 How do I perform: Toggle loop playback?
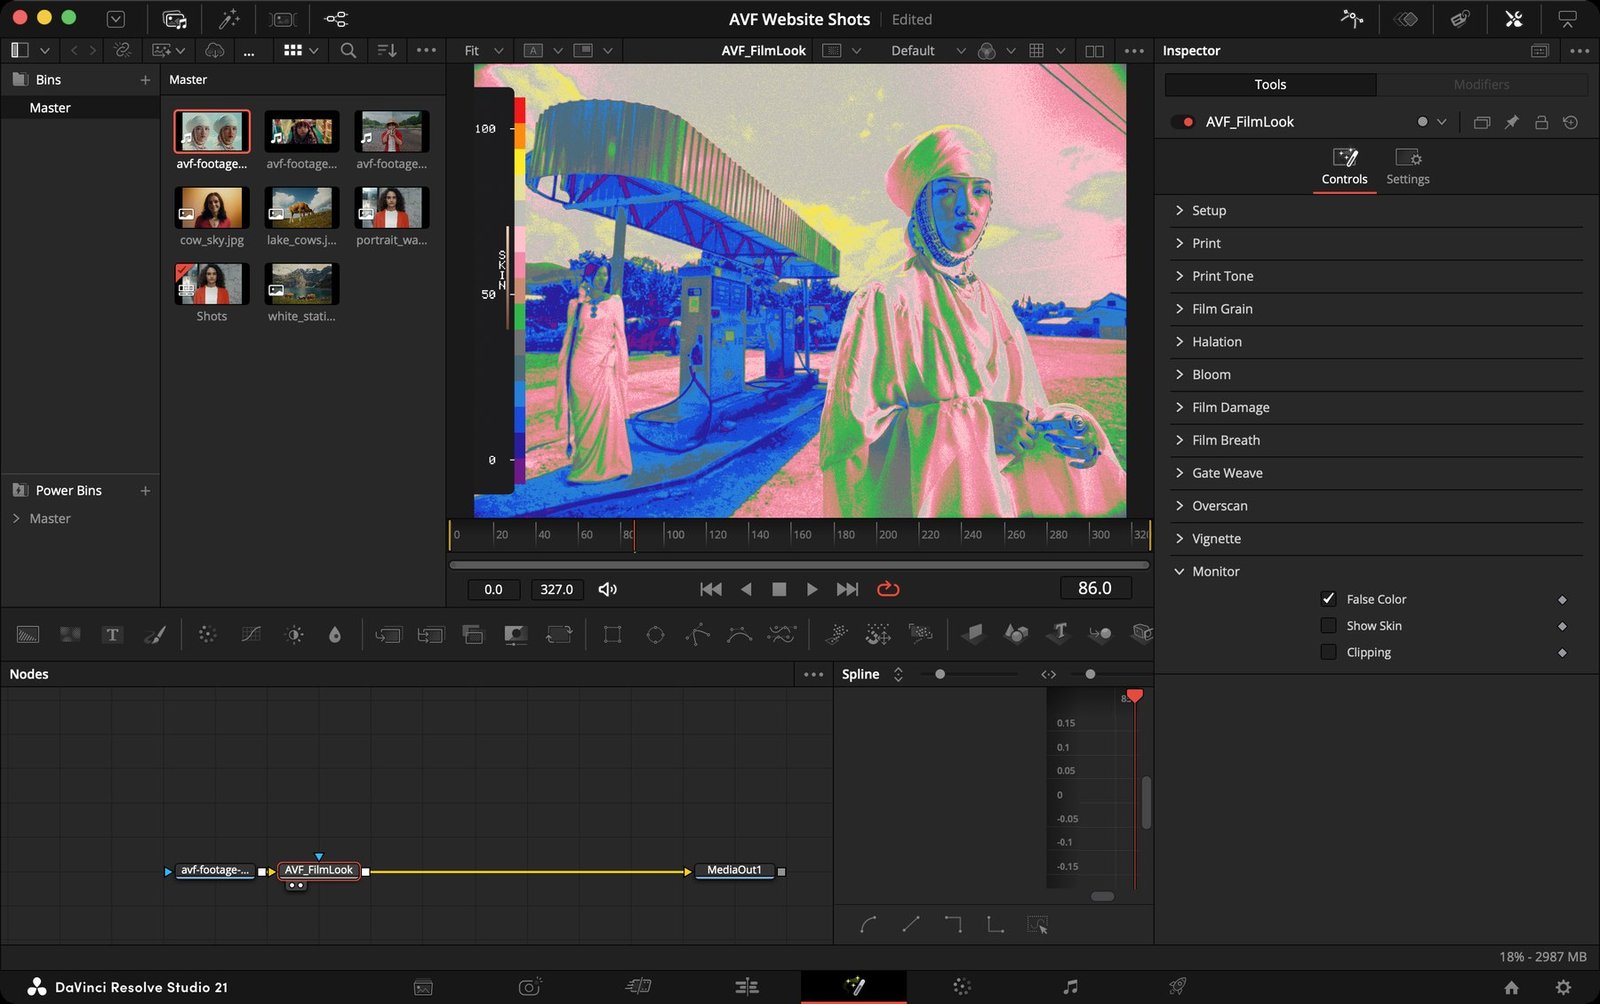click(x=888, y=589)
